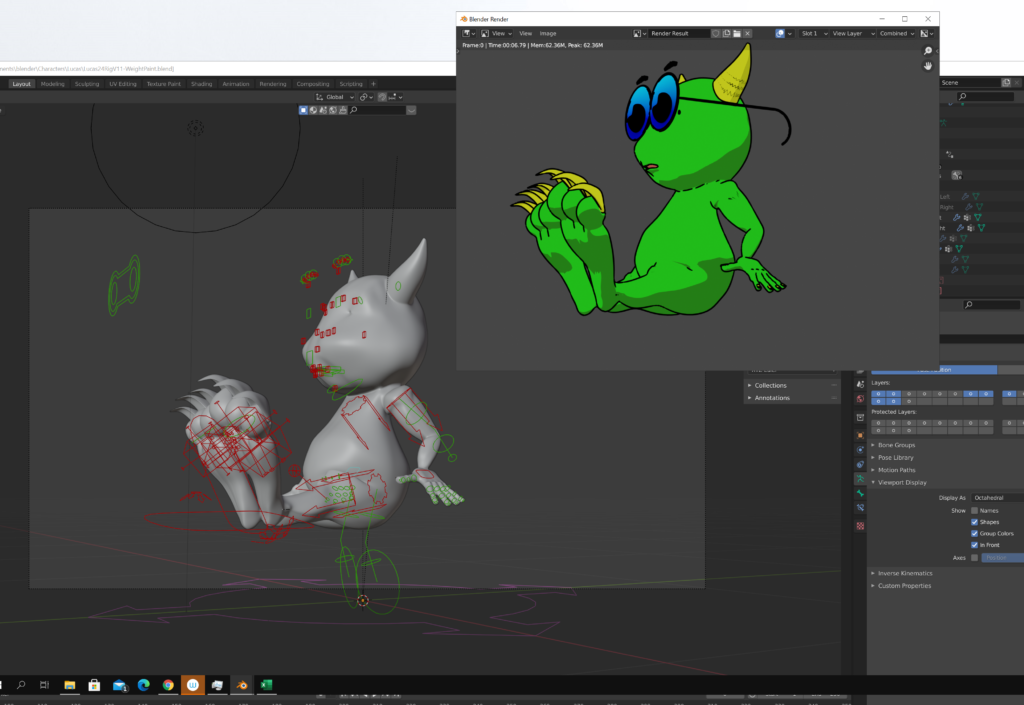Switch to the Sculpting workspace tab

[87, 84]
